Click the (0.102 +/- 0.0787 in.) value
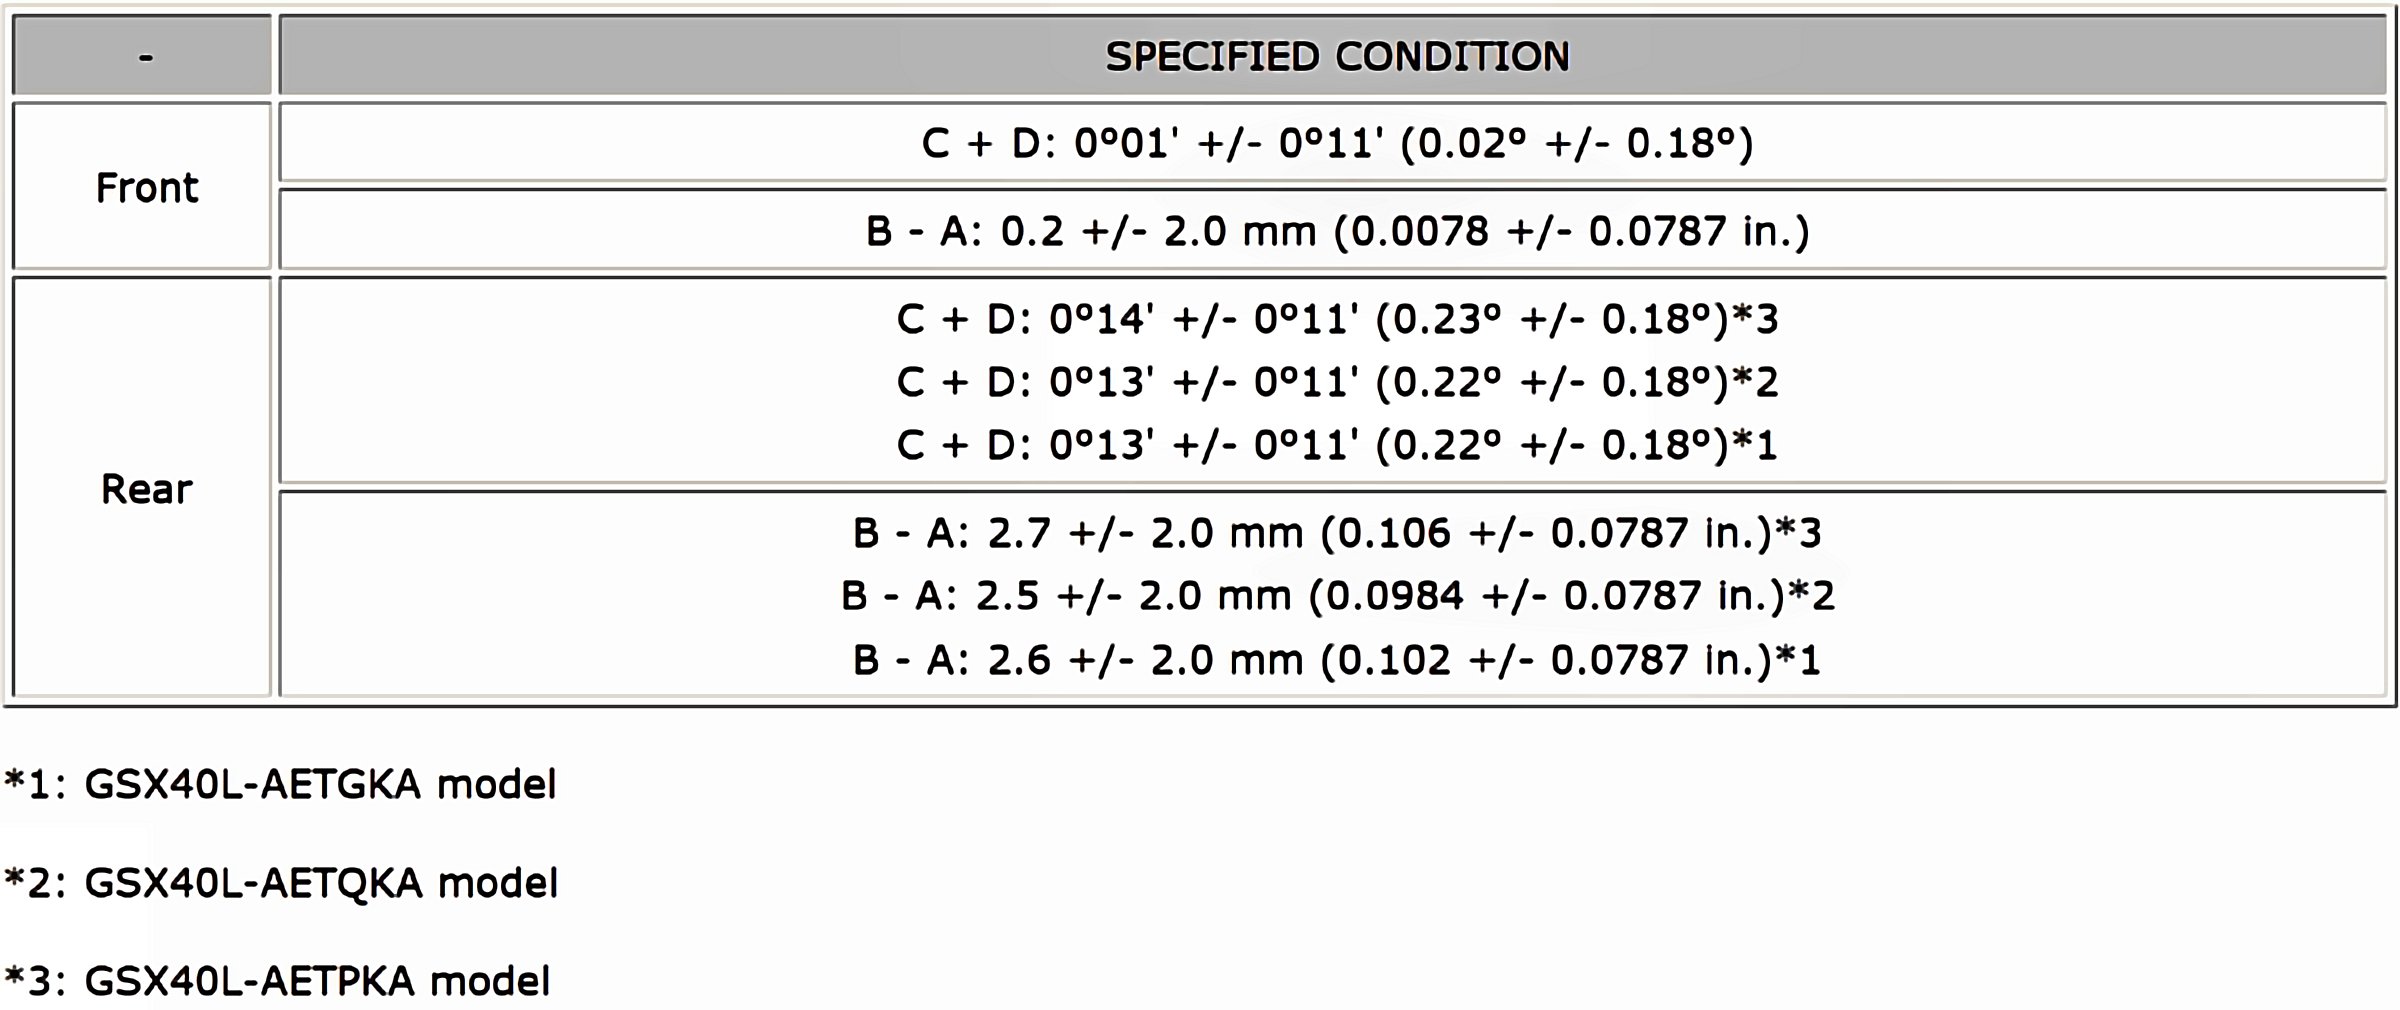The width and height of the screenshot is (2400, 1010). [x=1546, y=660]
